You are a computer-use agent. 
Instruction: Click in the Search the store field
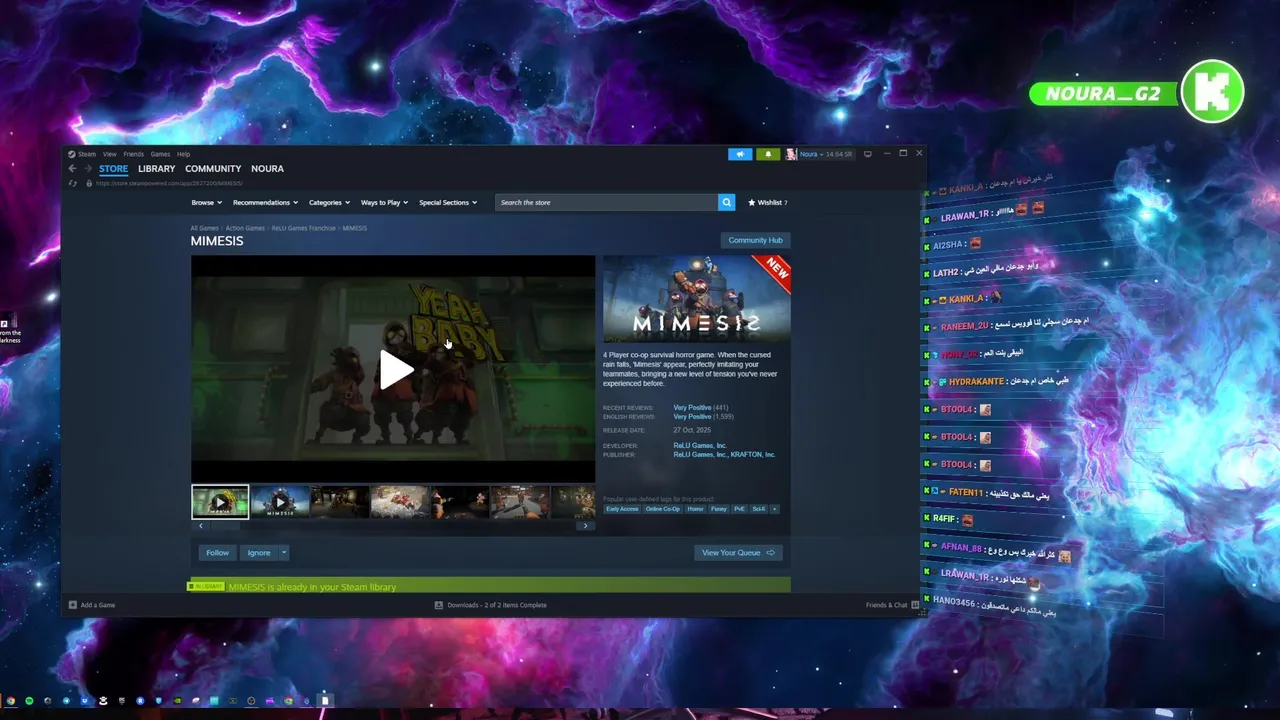[x=606, y=202]
